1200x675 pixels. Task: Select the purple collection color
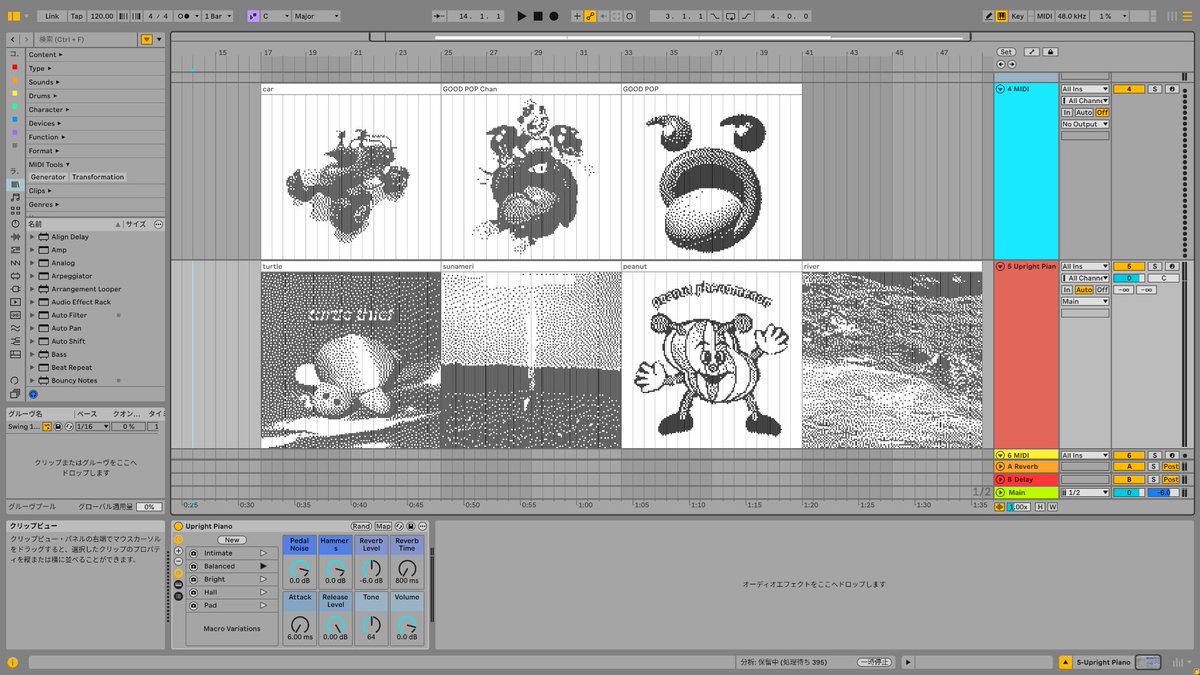point(14,132)
